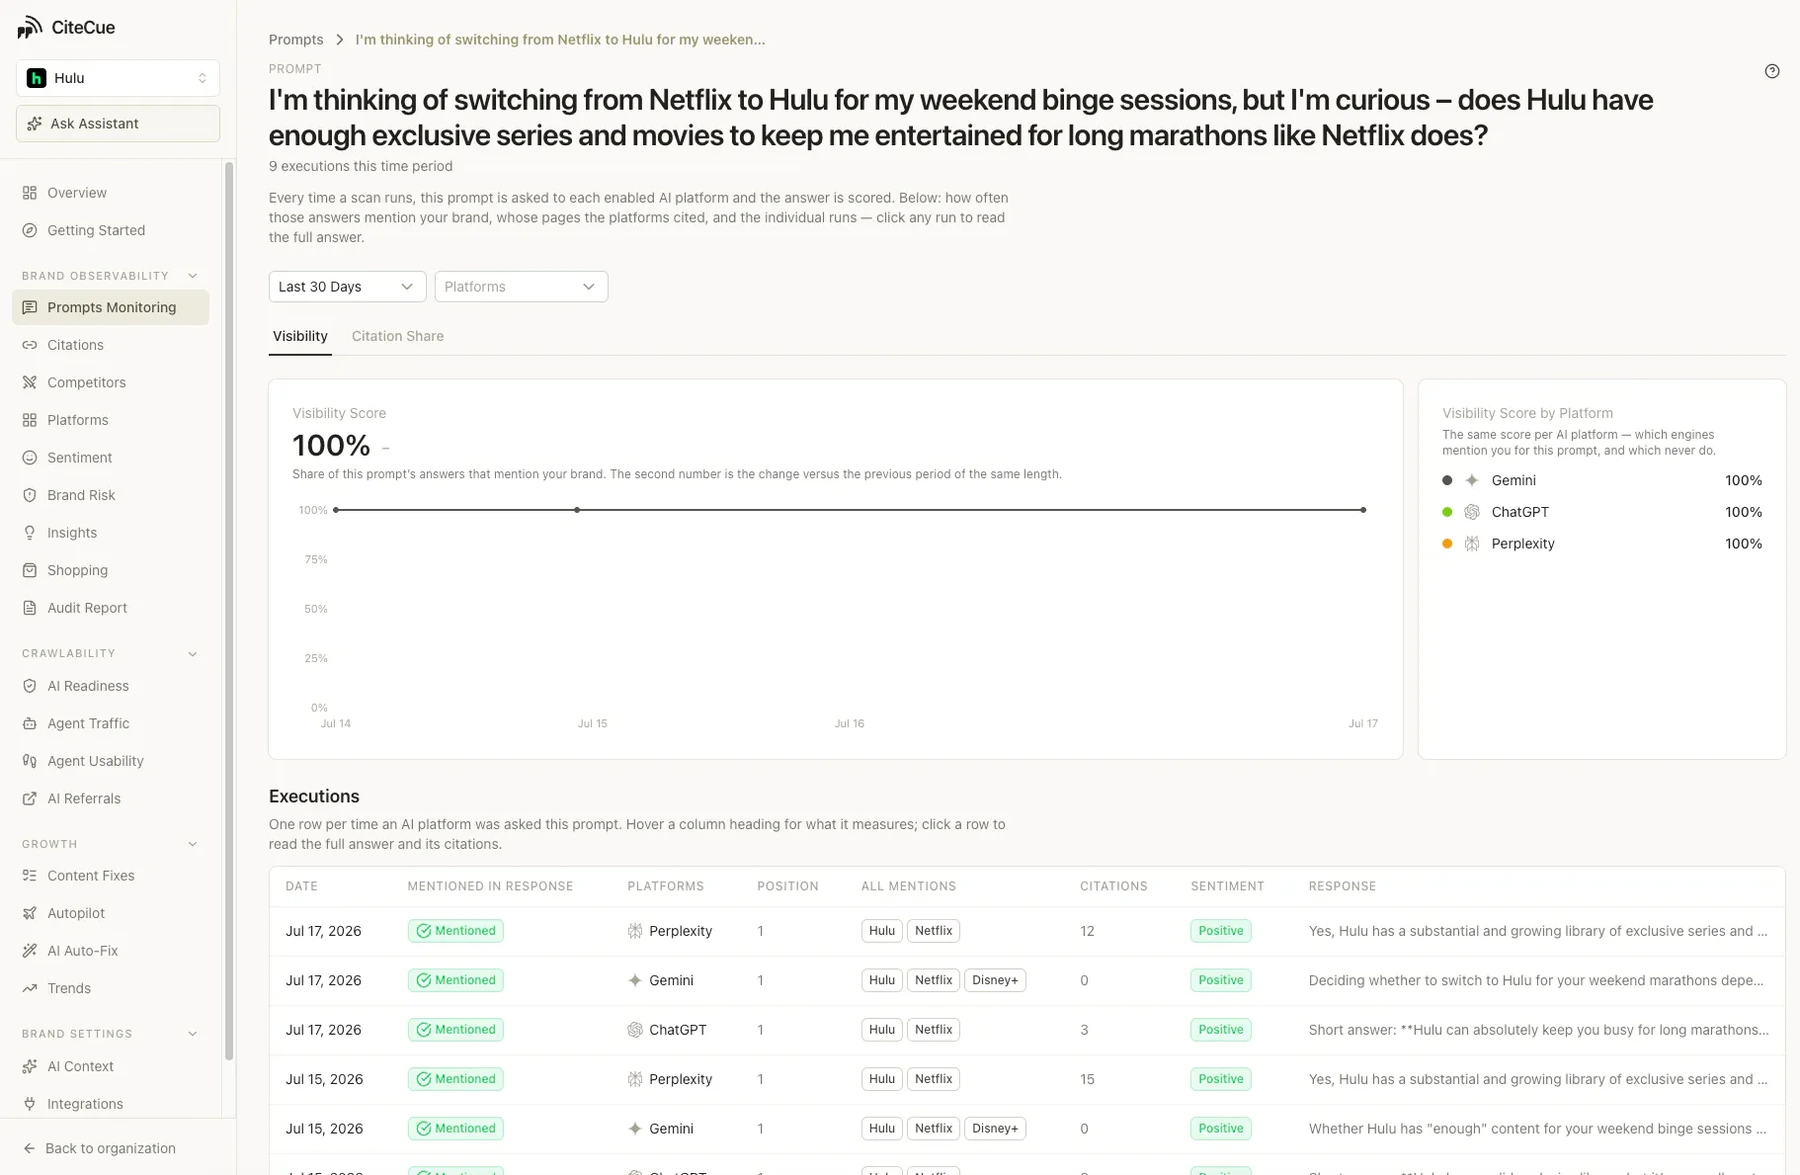Collapse the Brand Settings section
This screenshot has height=1175, width=1800.
[x=193, y=1034]
